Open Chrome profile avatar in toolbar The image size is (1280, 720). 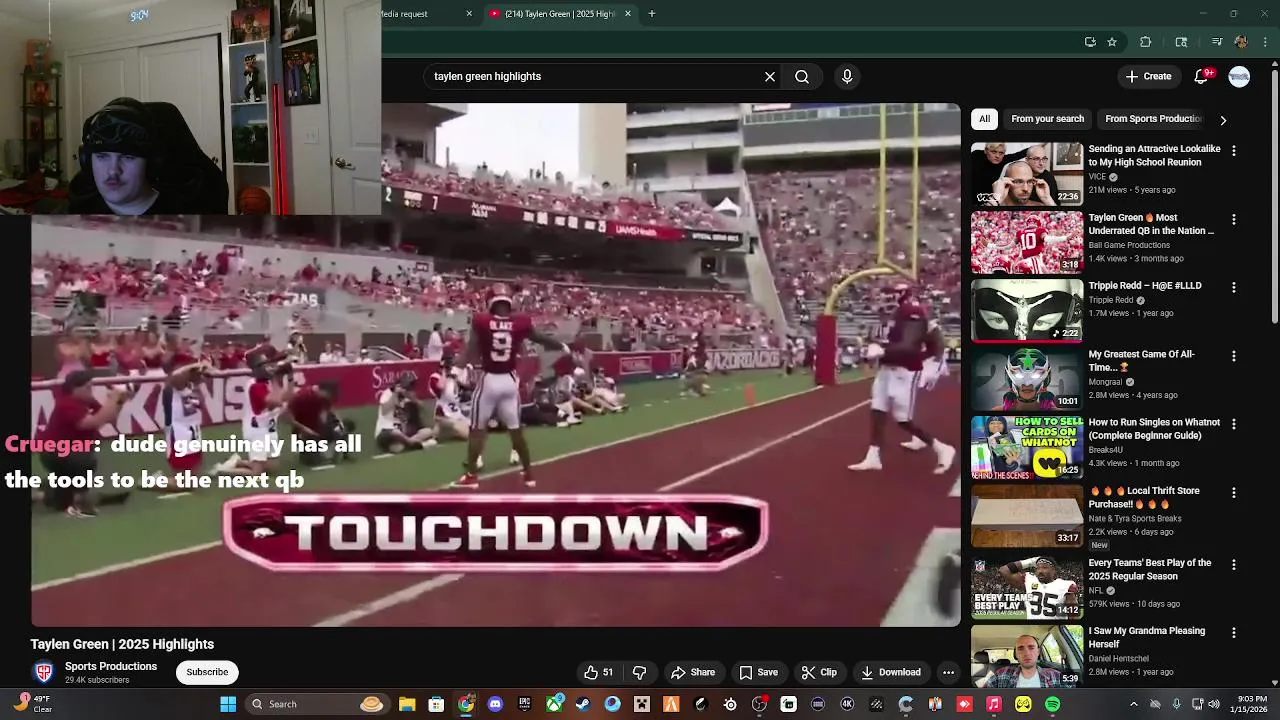1241,42
